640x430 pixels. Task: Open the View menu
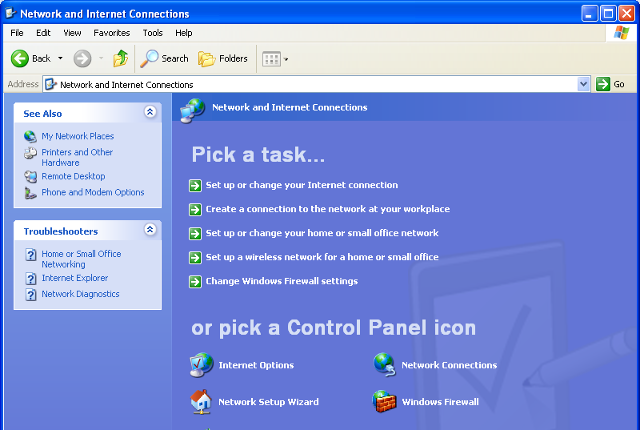tap(72, 33)
